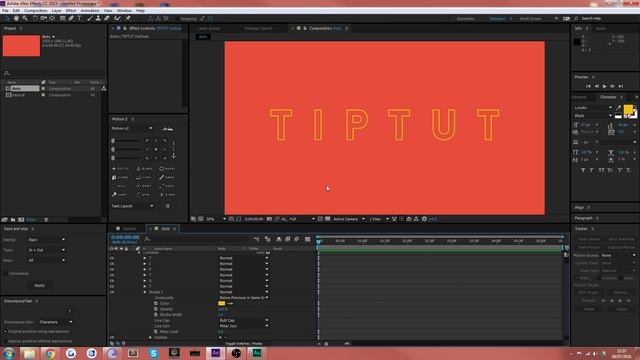Click the timeline current time indicator
The image size is (640, 360).
(318, 242)
